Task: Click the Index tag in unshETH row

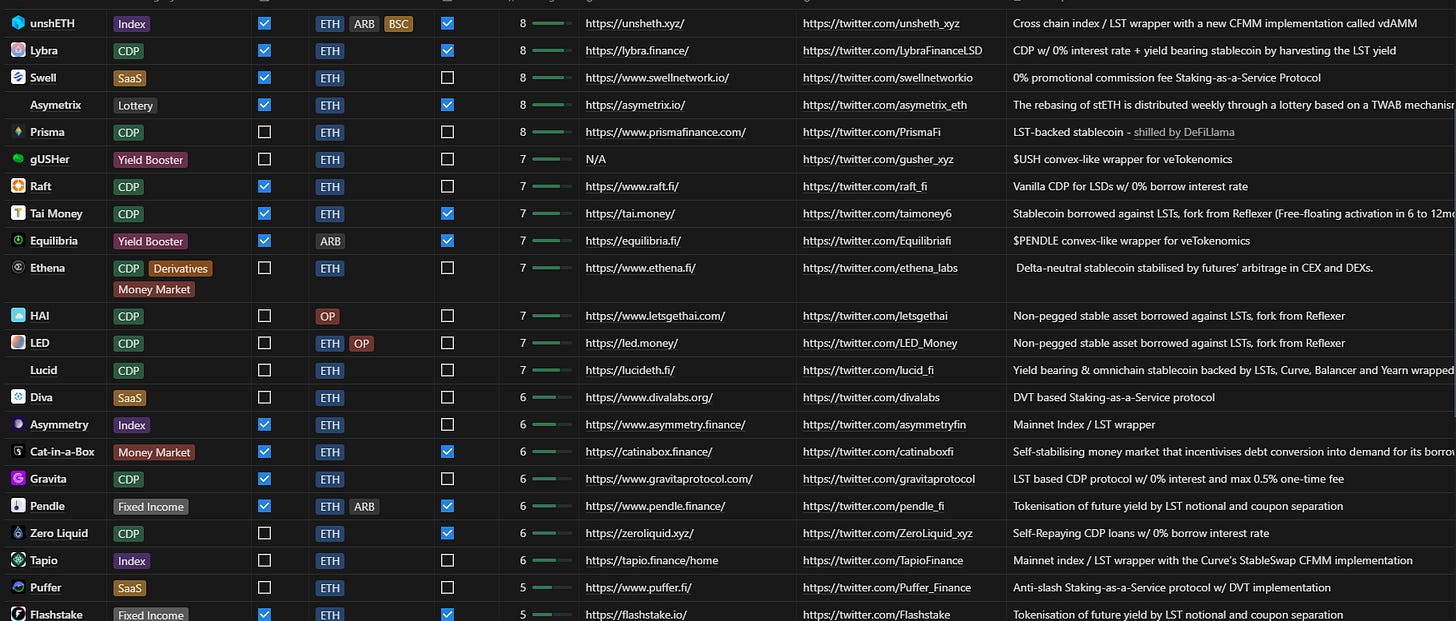Action: (132, 23)
